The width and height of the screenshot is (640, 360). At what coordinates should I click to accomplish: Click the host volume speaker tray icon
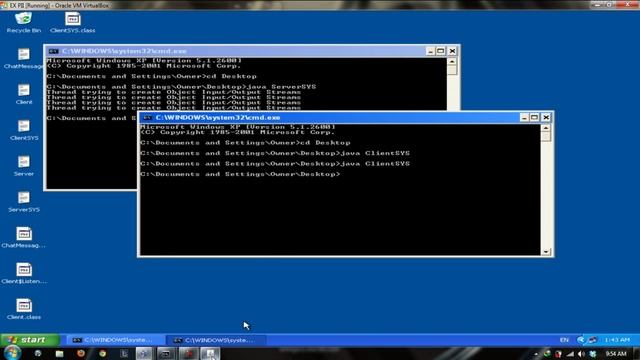581,354
